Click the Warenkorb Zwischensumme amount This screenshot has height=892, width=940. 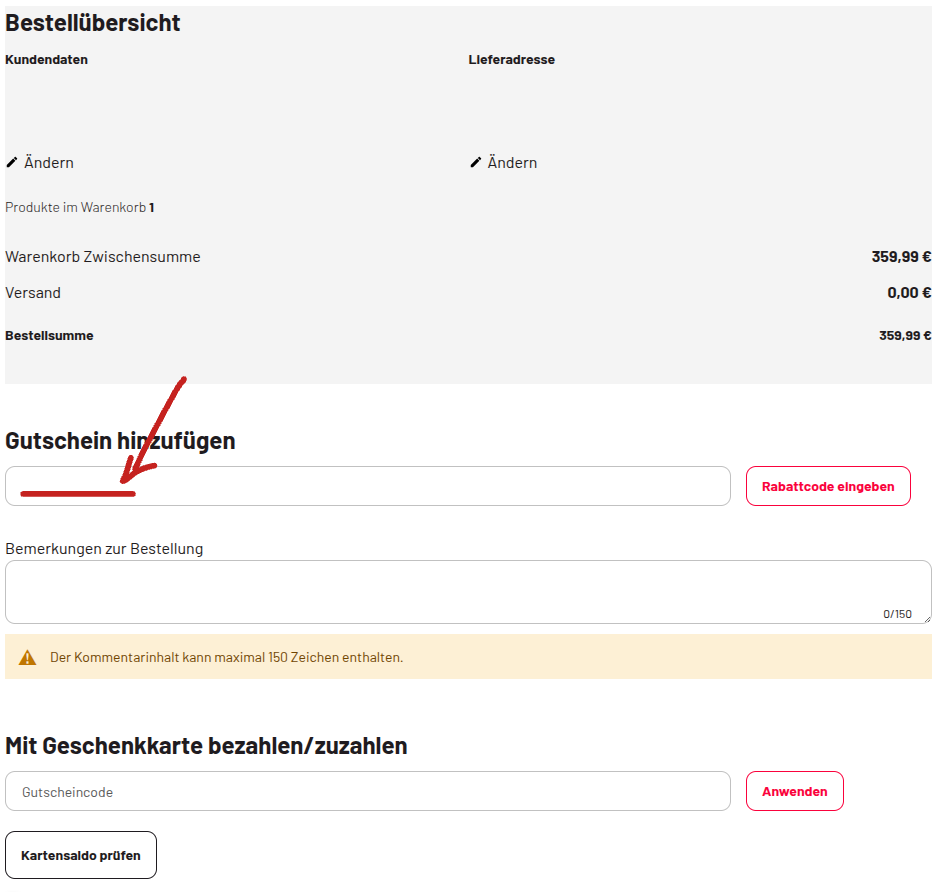[900, 257]
